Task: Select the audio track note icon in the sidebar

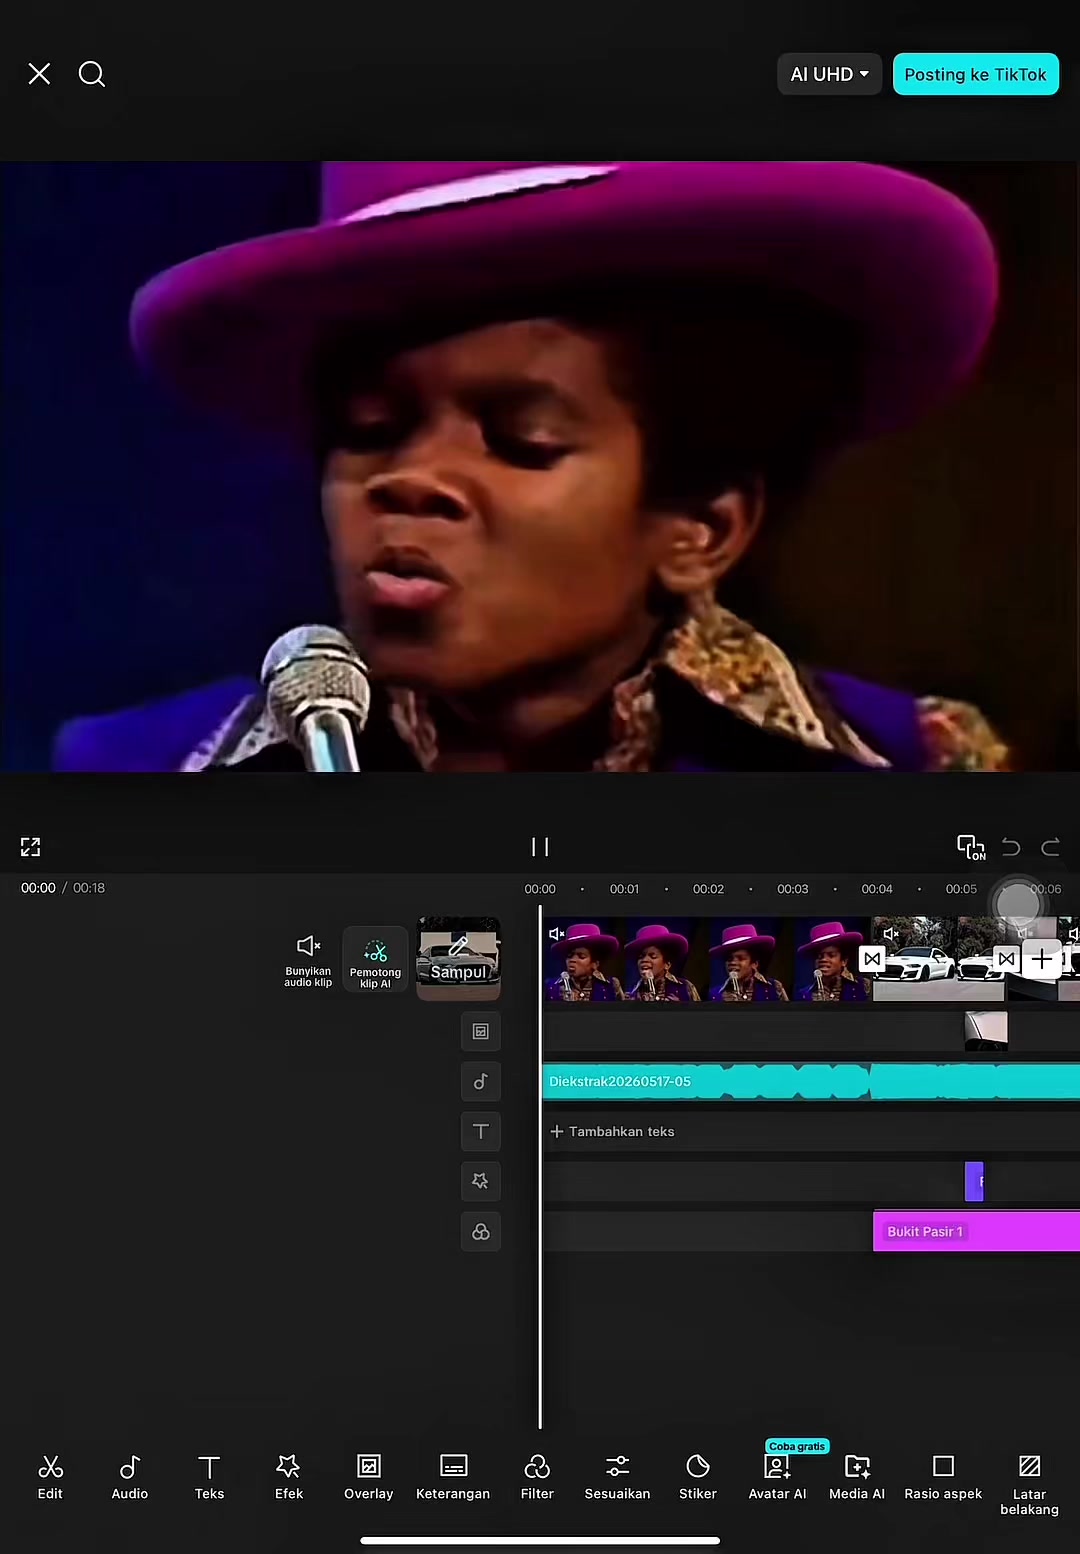Action: (x=481, y=1081)
